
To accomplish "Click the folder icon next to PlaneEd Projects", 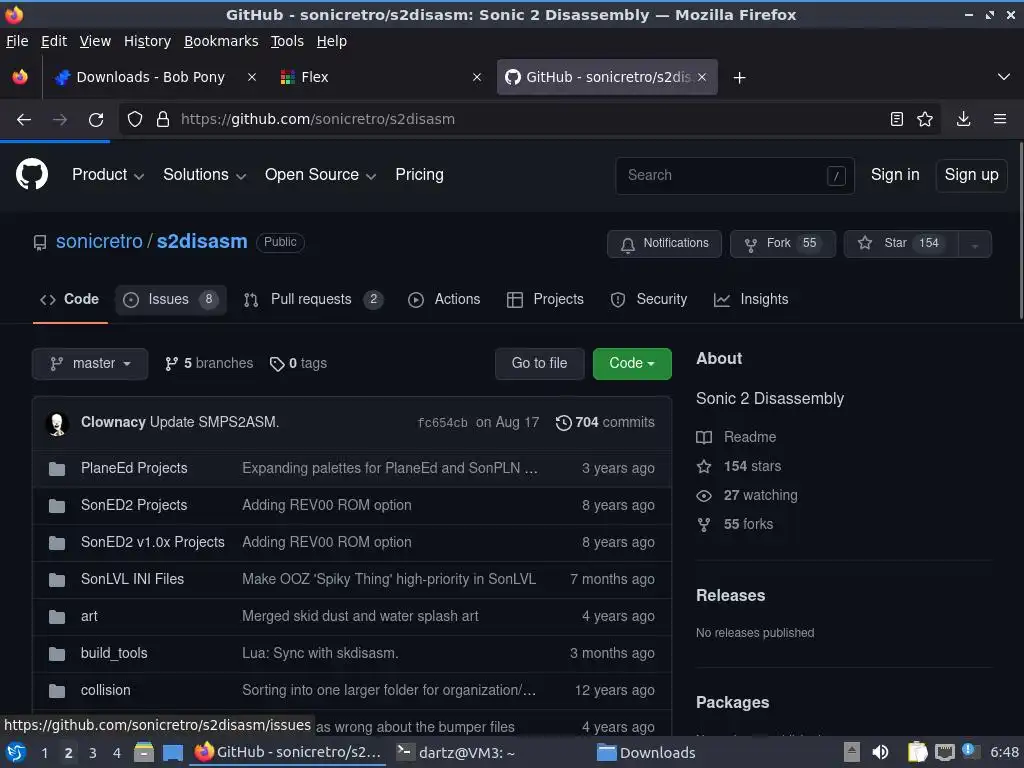I will pyautogui.click(x=57, y=468).
